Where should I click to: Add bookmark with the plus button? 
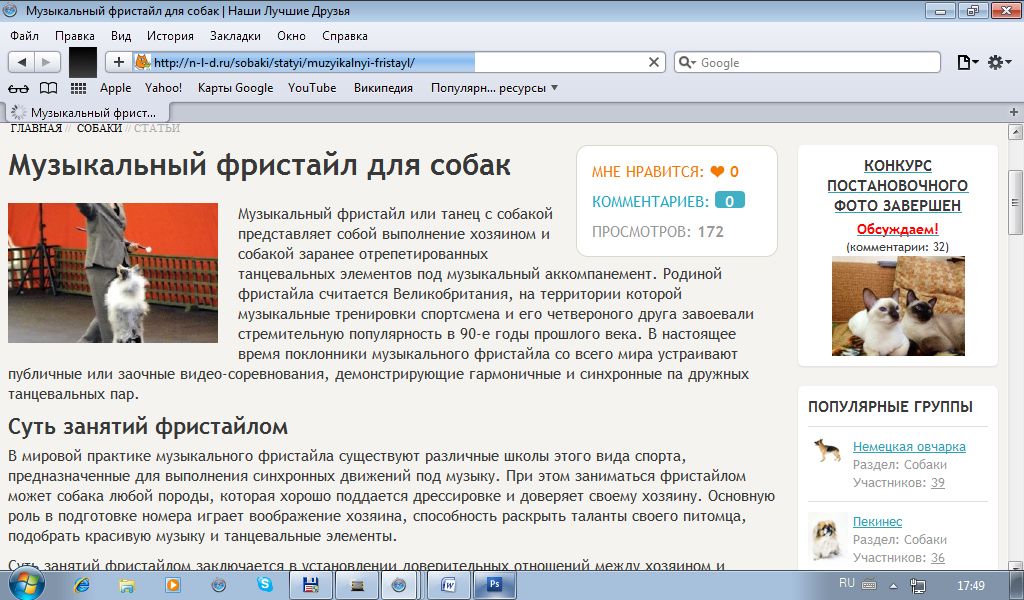[119, 62]
